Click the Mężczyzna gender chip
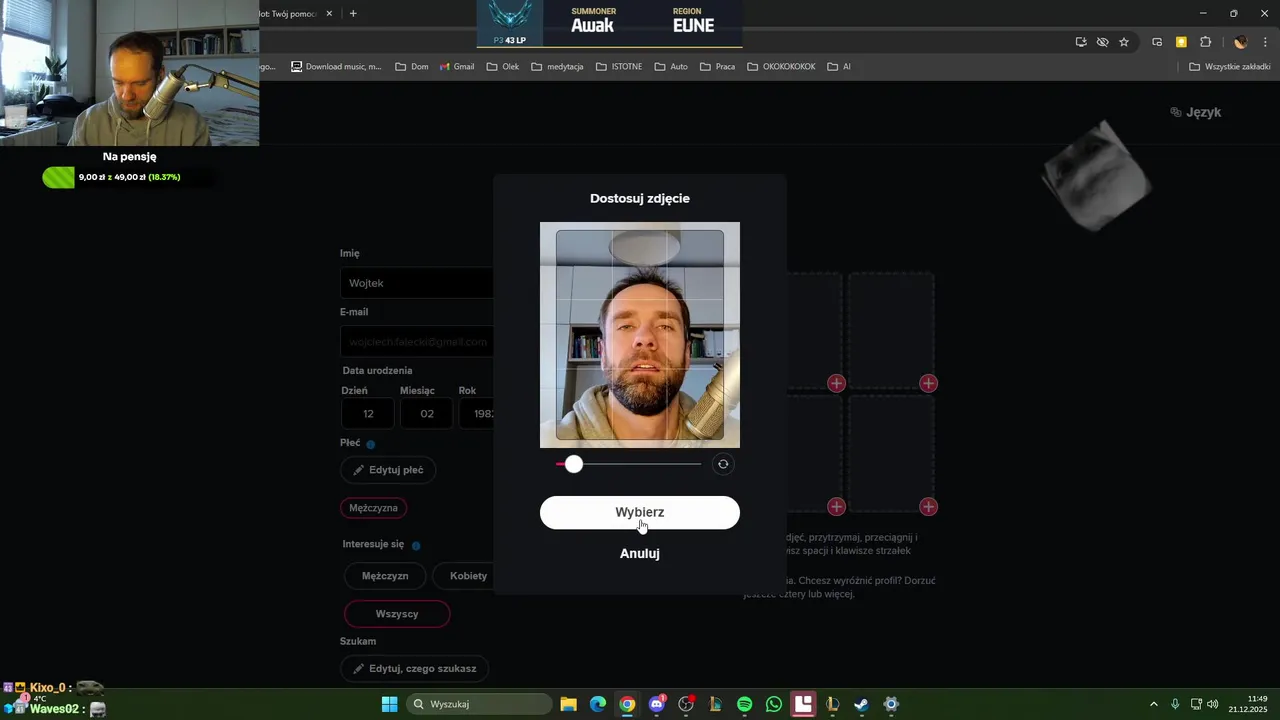1280x720 pixels. [373, 508]
